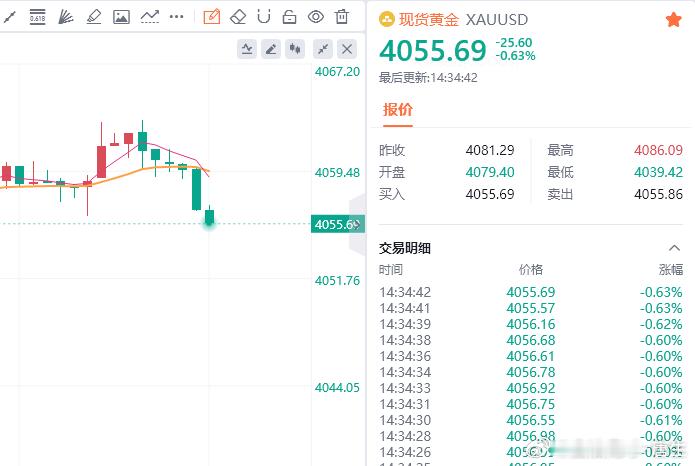Toggle the magnet snap mode
Image resolution: width=695 pixels, height=466 pixels.
(x=264, y=17)
